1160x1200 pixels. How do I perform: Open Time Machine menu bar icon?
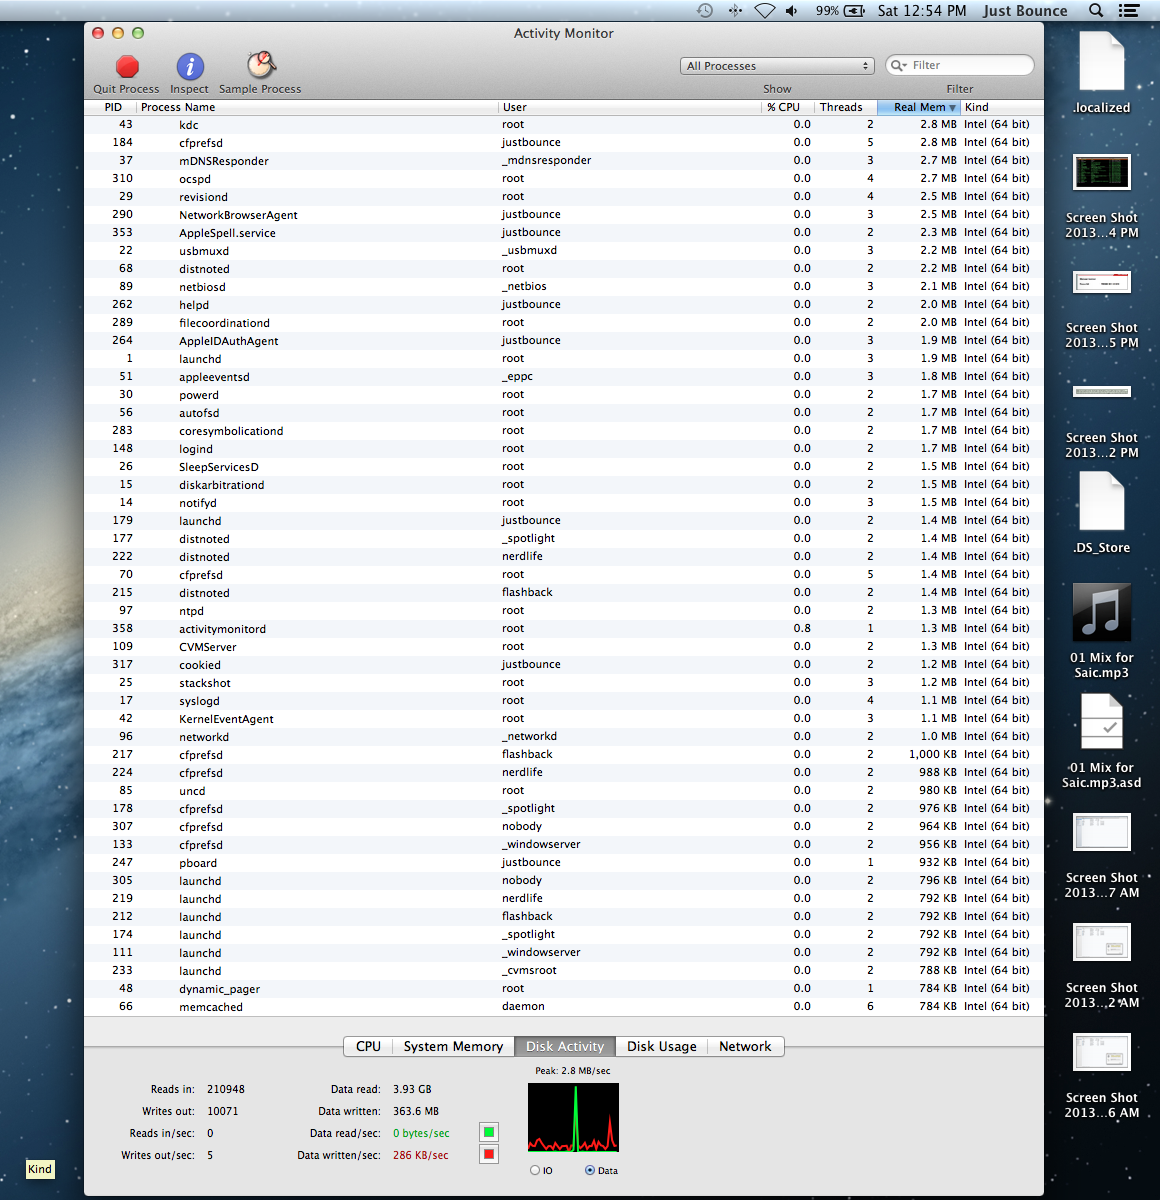point(705,11)
